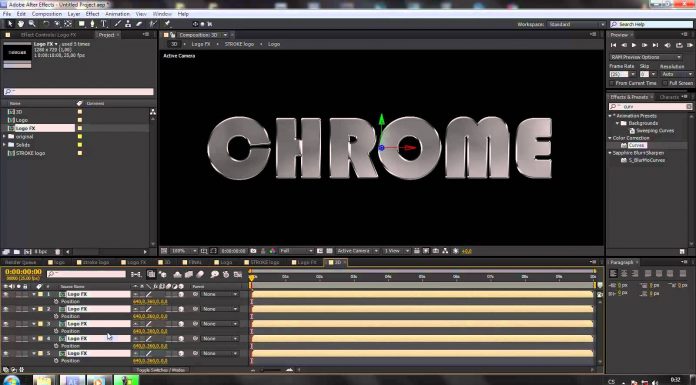
Task: Toggle the 3D layer switch on layer 1
Action: (x=181, y=294)
